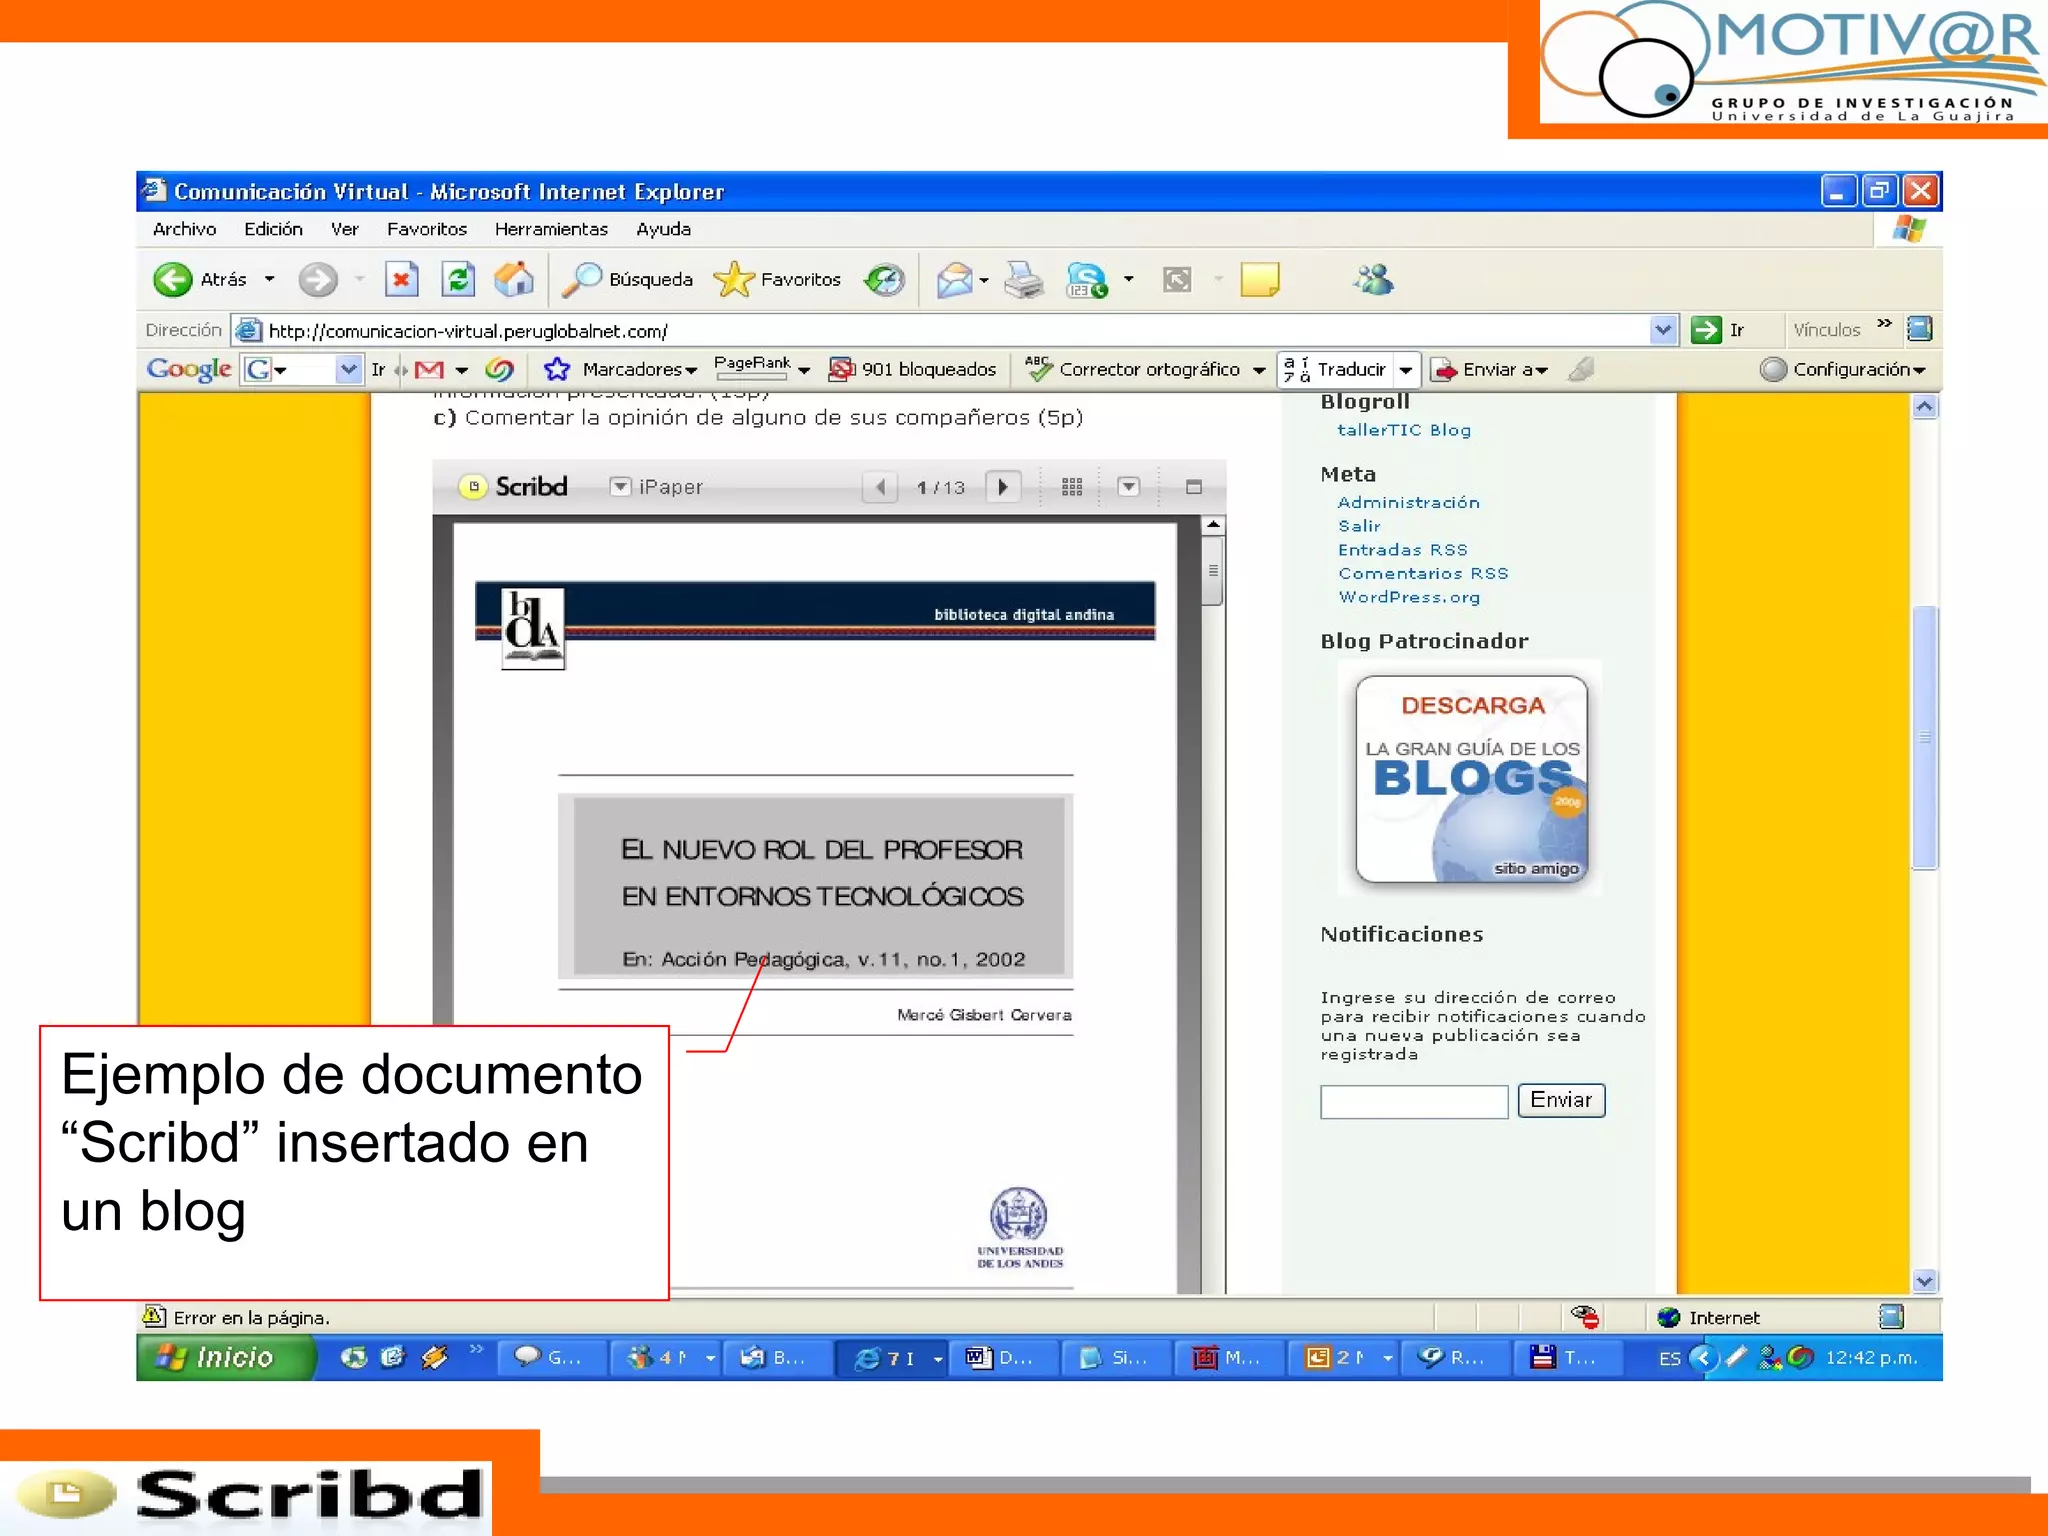Open the Internet Explorer taskbar group
The height and width of the screenshot is (1536, 2048).
[891, 1357]
